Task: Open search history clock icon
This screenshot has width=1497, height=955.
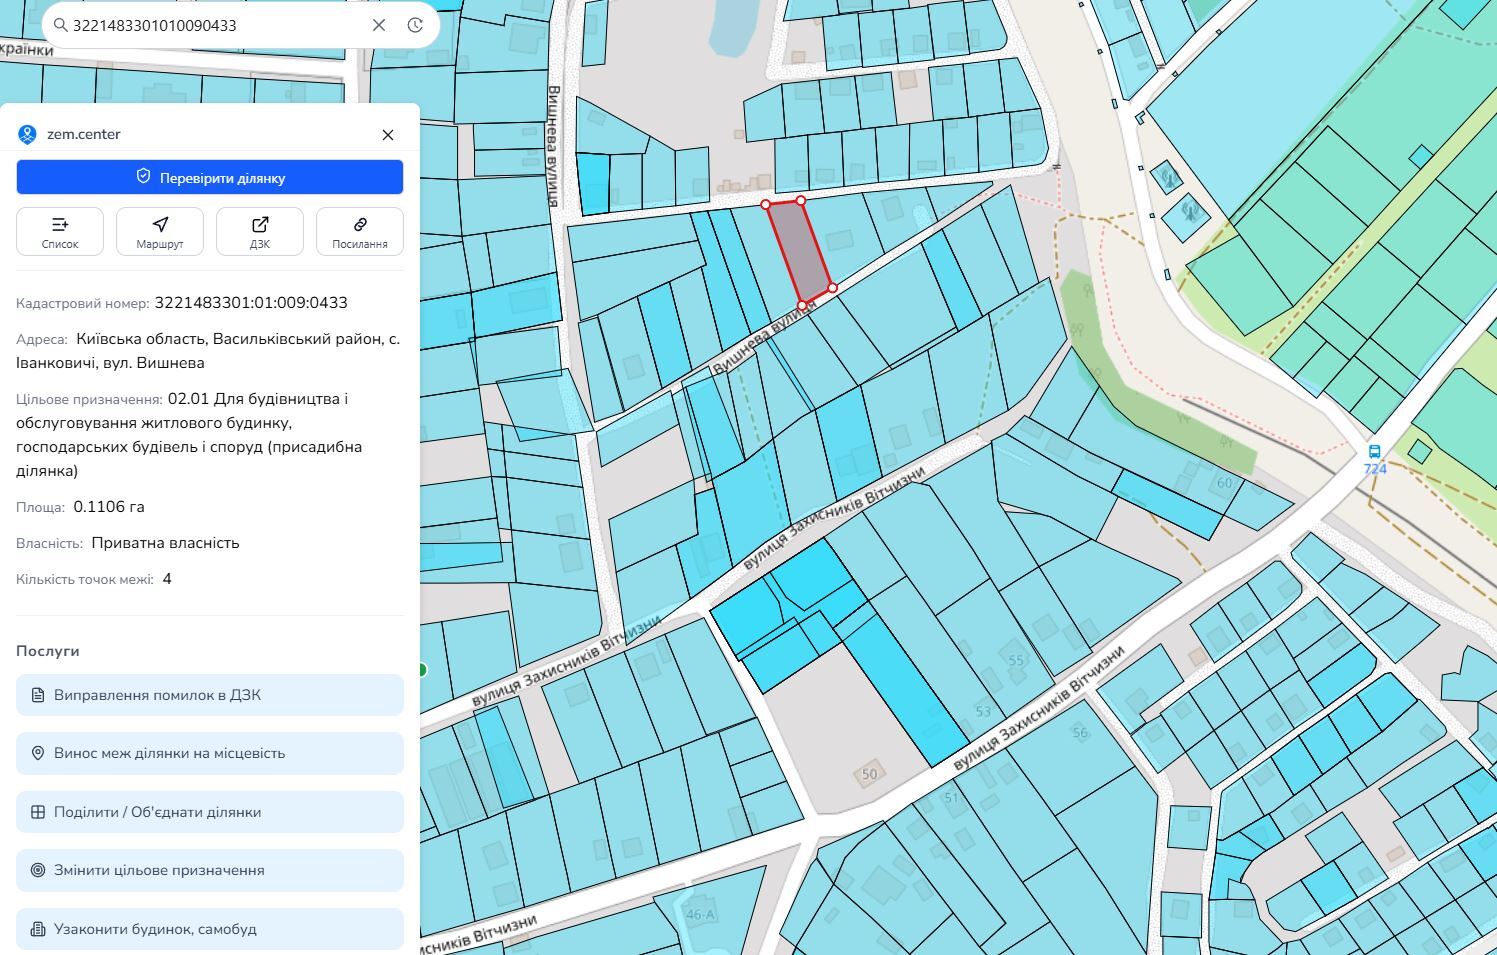Action: (415, 25)
